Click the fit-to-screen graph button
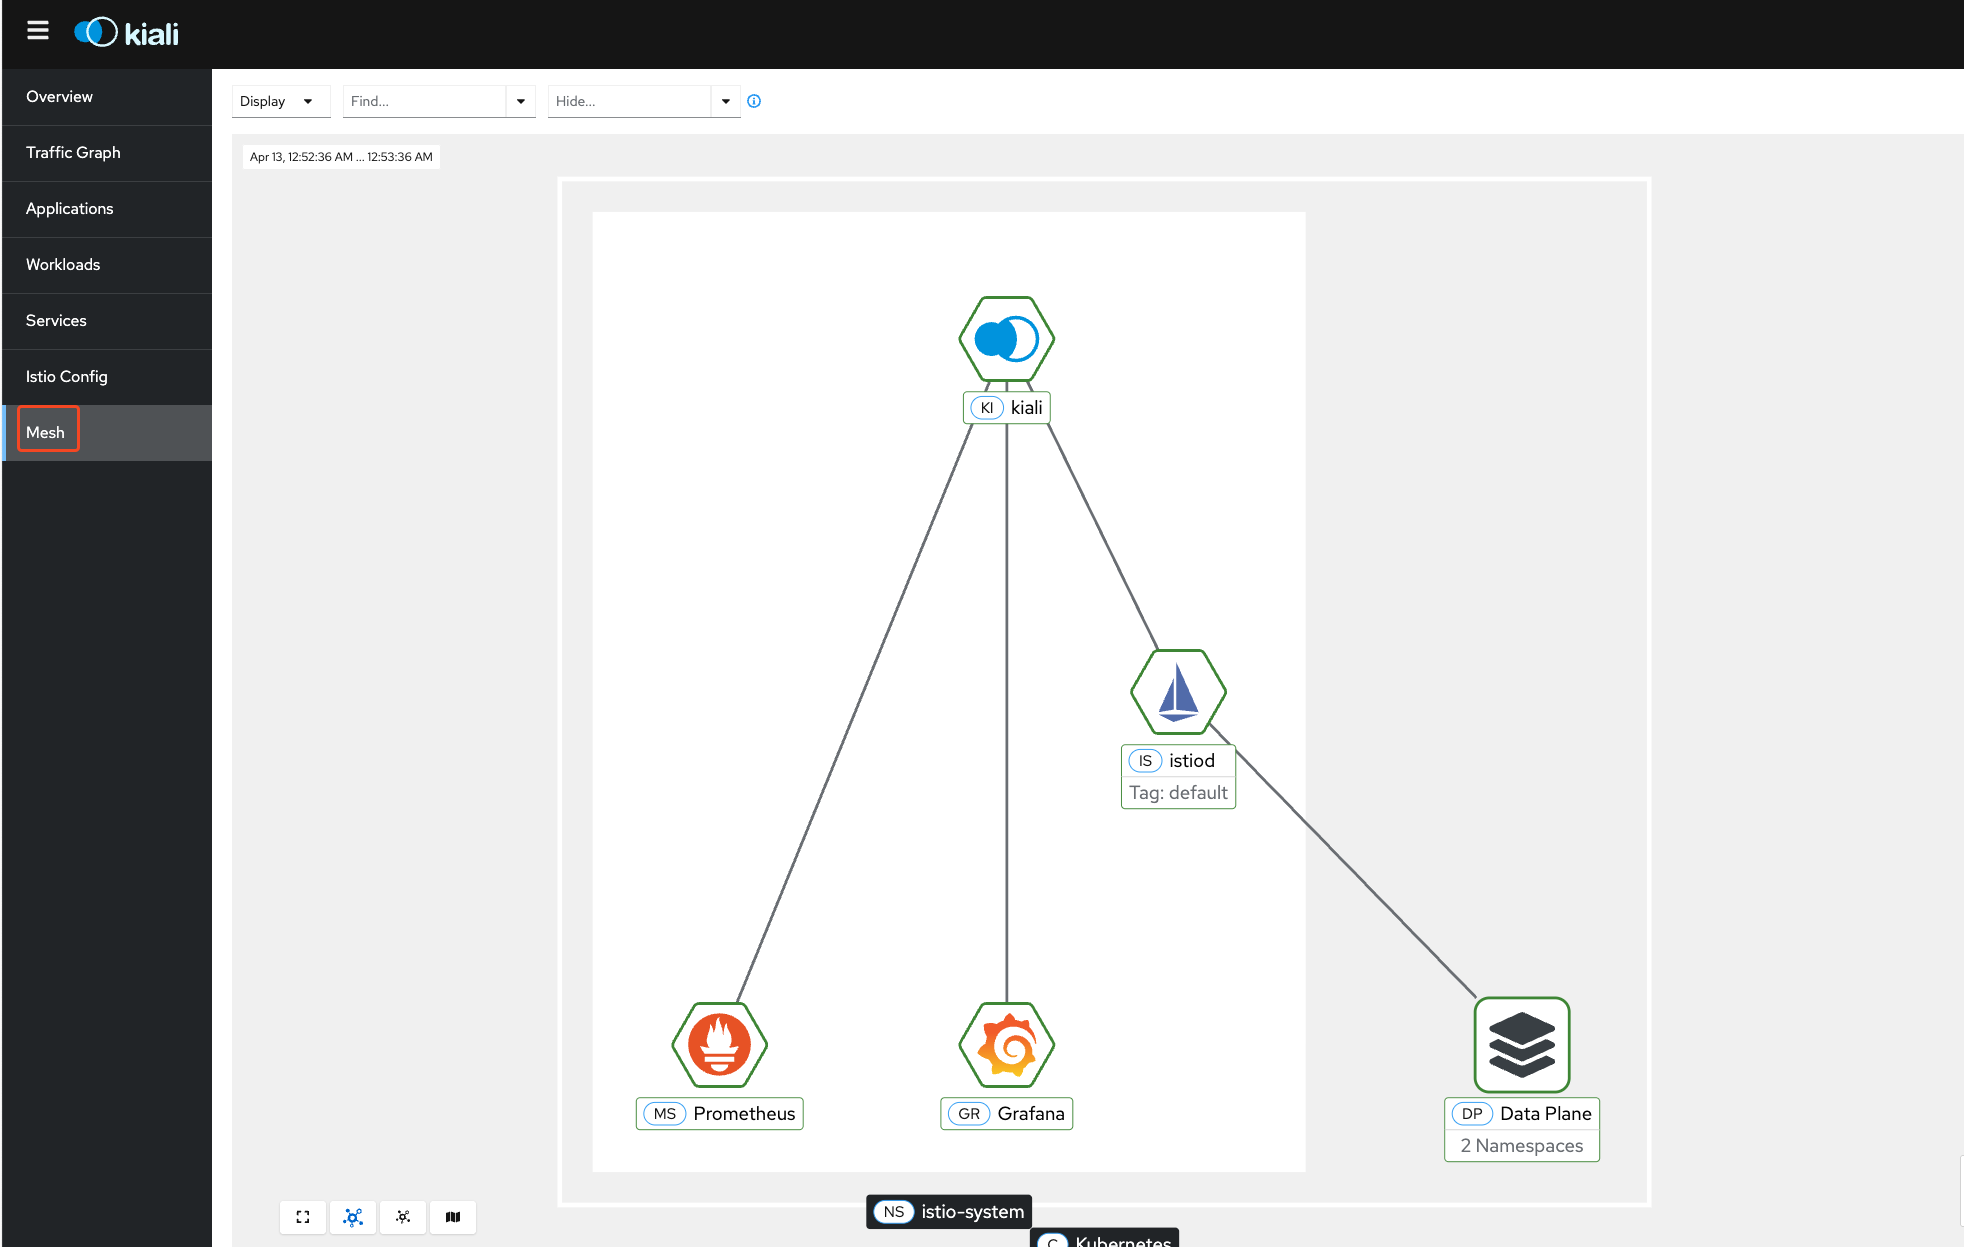1964x1247 pixels. (303, 1217)
